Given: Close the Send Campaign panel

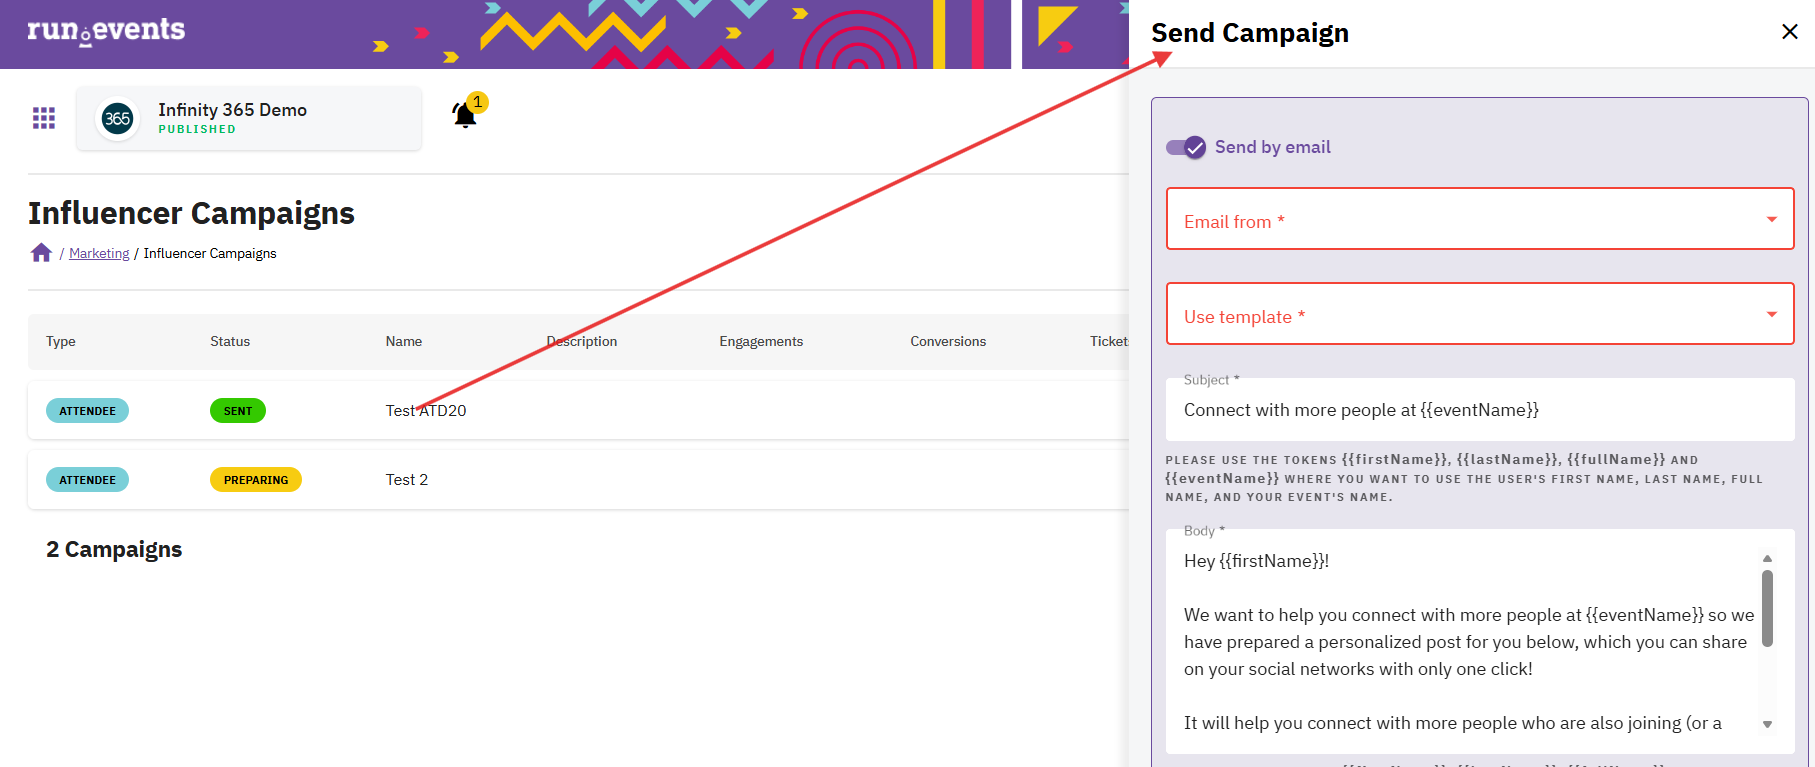Looking at the screenshot, I should [x=1789, y=32].
